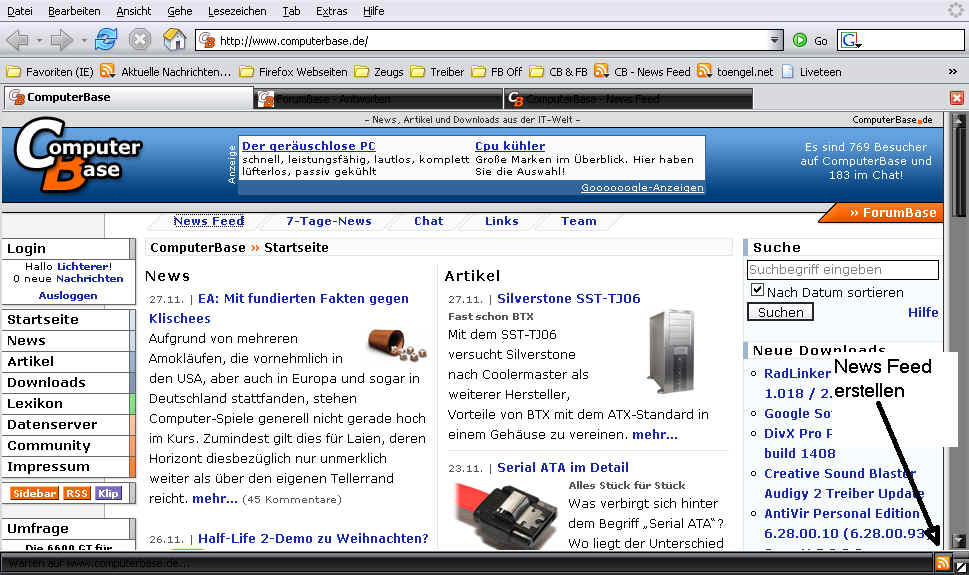The height and width of the screenshot is (575, 969).
Task: Click the purple Klip button
Action: [x=108, y=493]
